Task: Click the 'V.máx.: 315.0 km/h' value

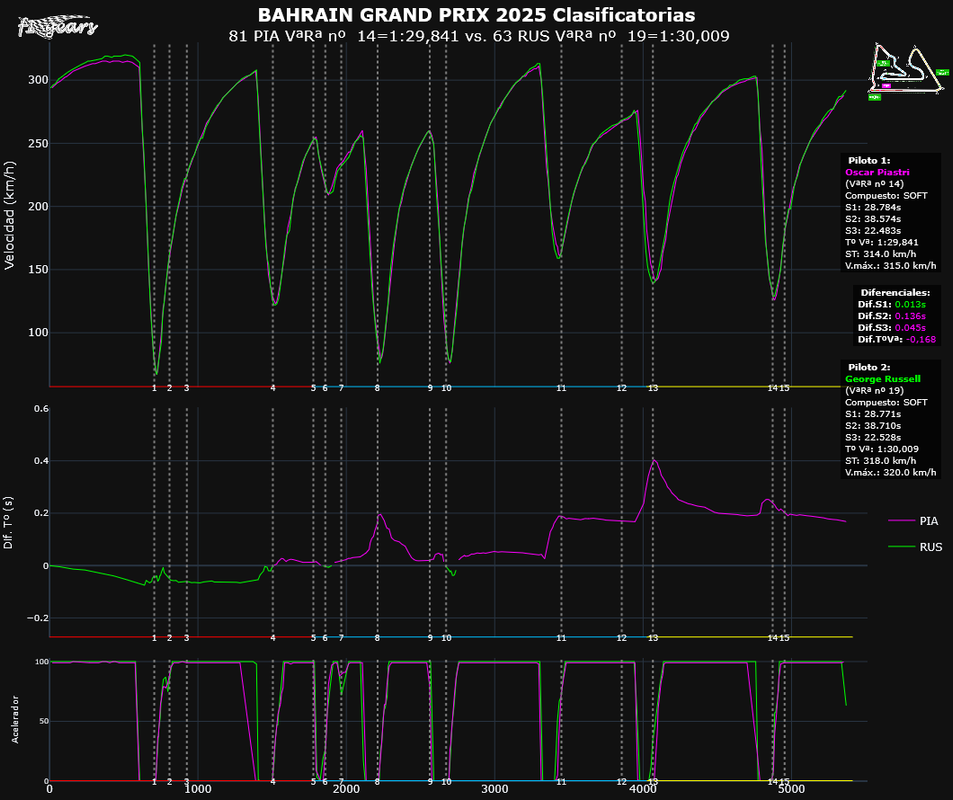Action: (890, 266)
